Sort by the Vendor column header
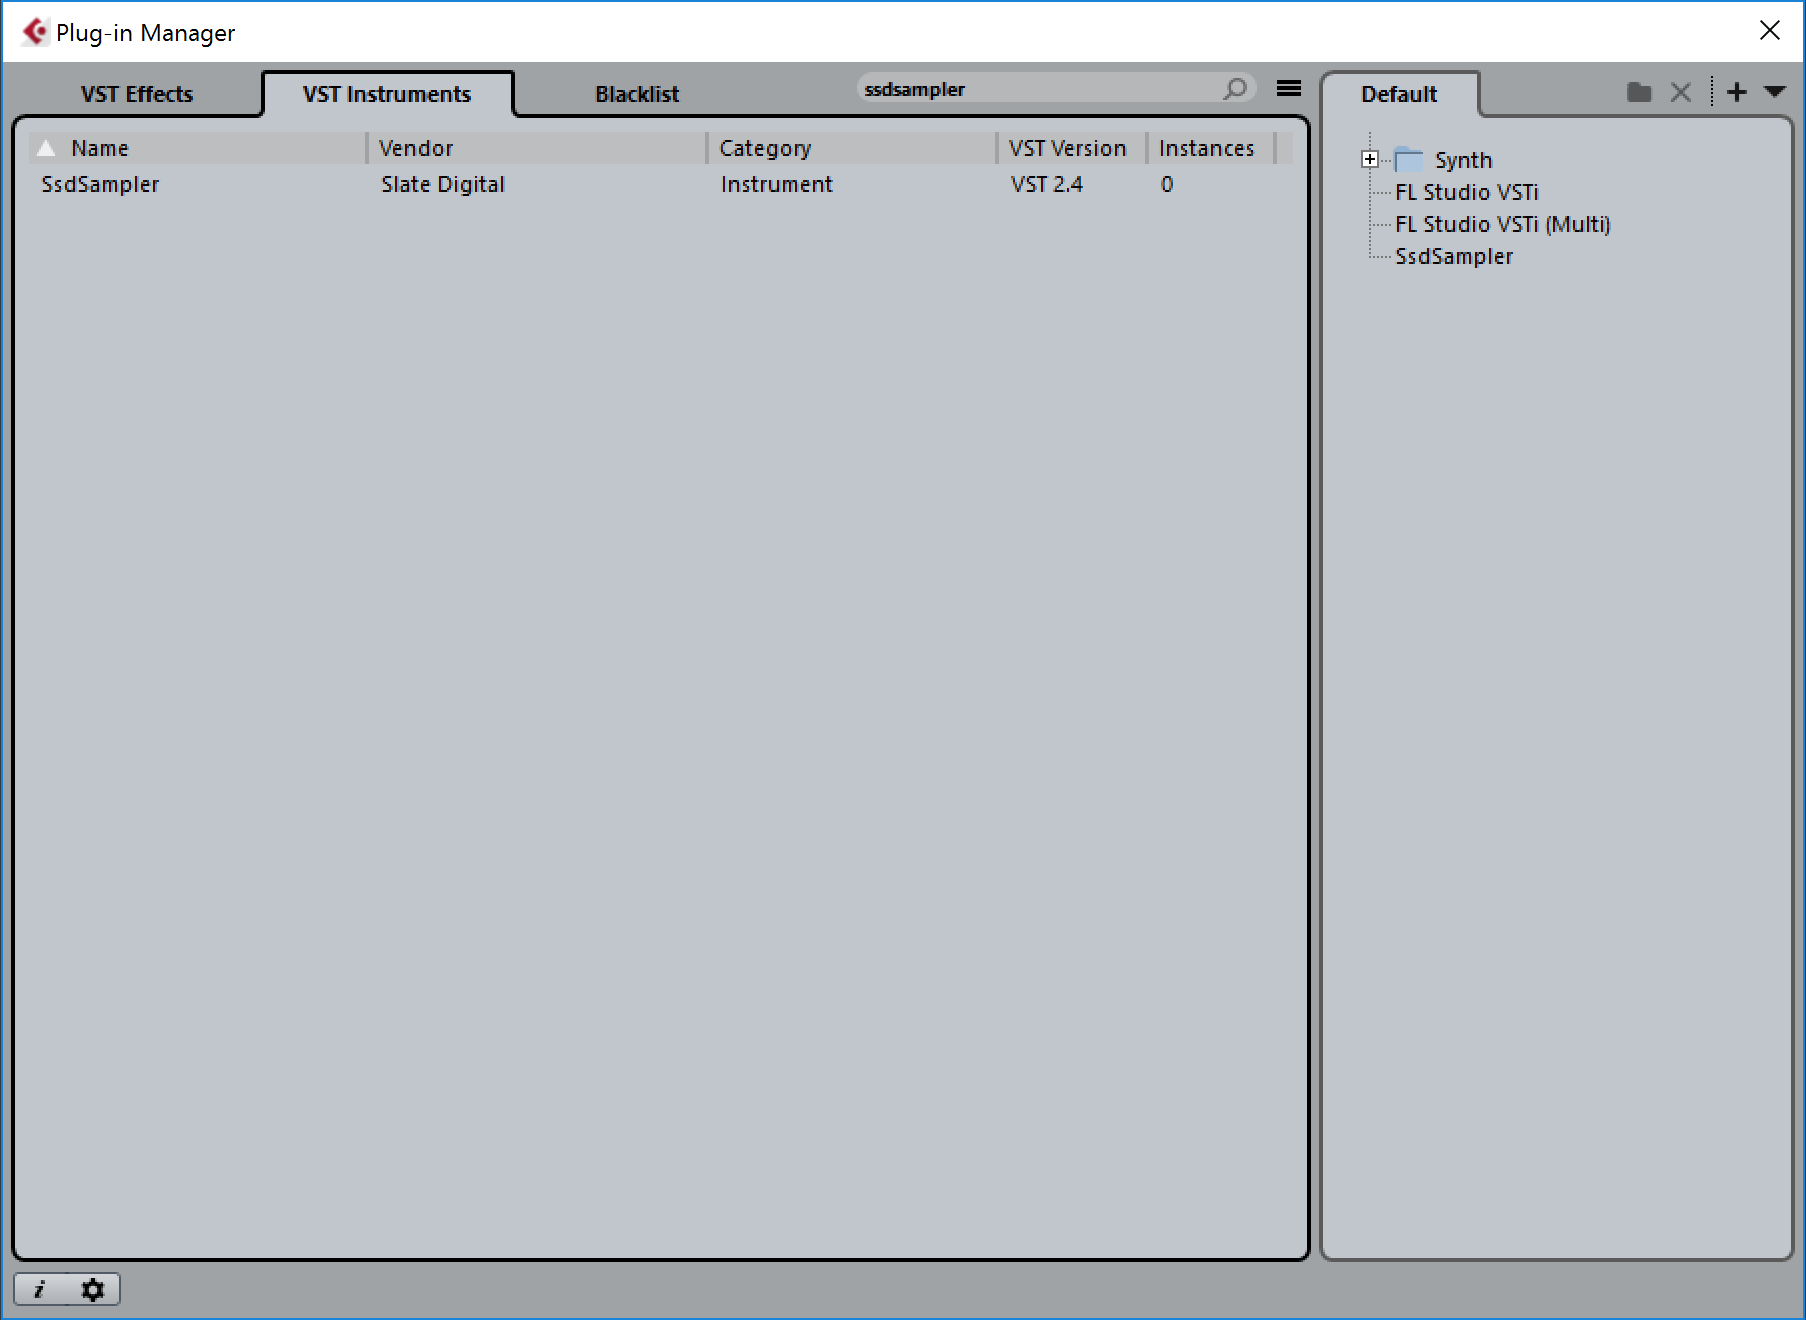Screen dimensions: 1806x1320 [537, 148]
